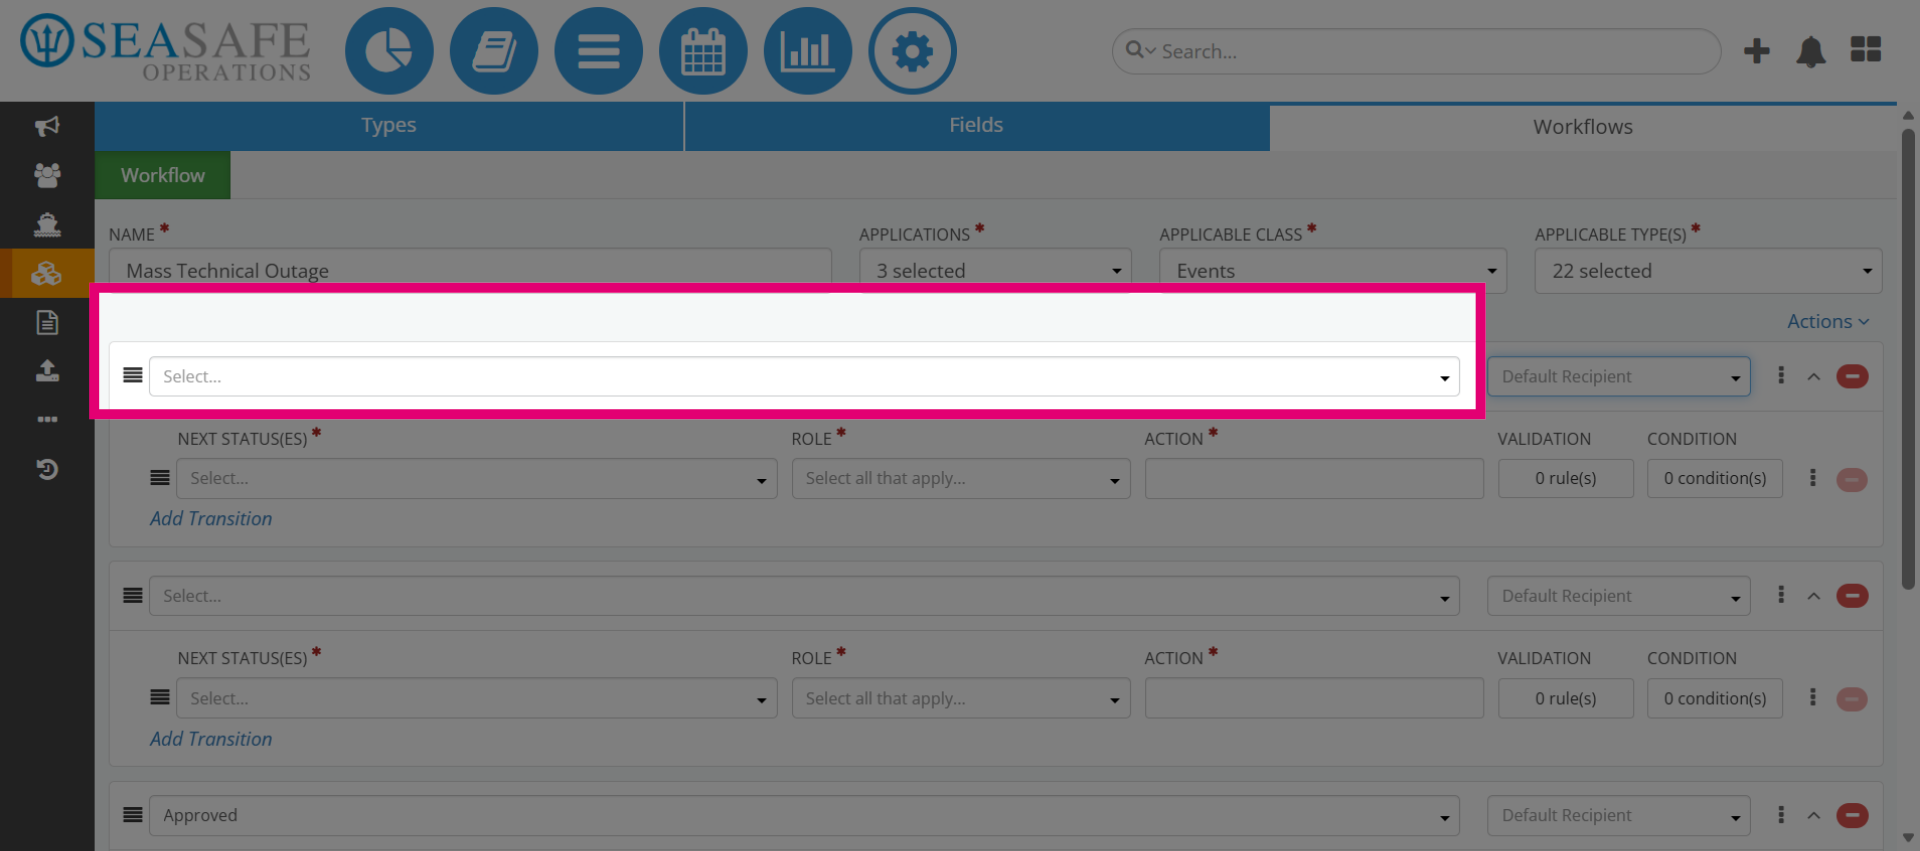Click the search magnifier dropdown icon

(x=1140, y=50)
